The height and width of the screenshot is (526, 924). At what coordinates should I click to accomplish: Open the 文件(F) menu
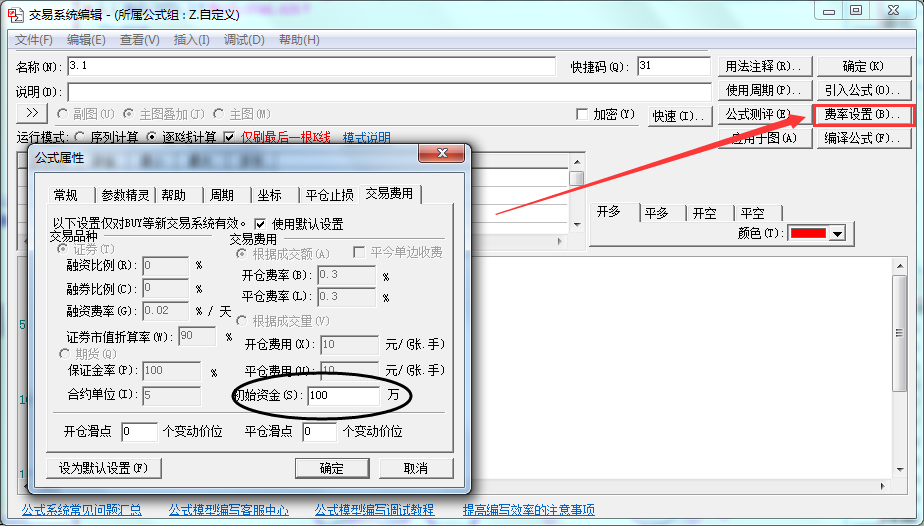click(x=34, y=39)
